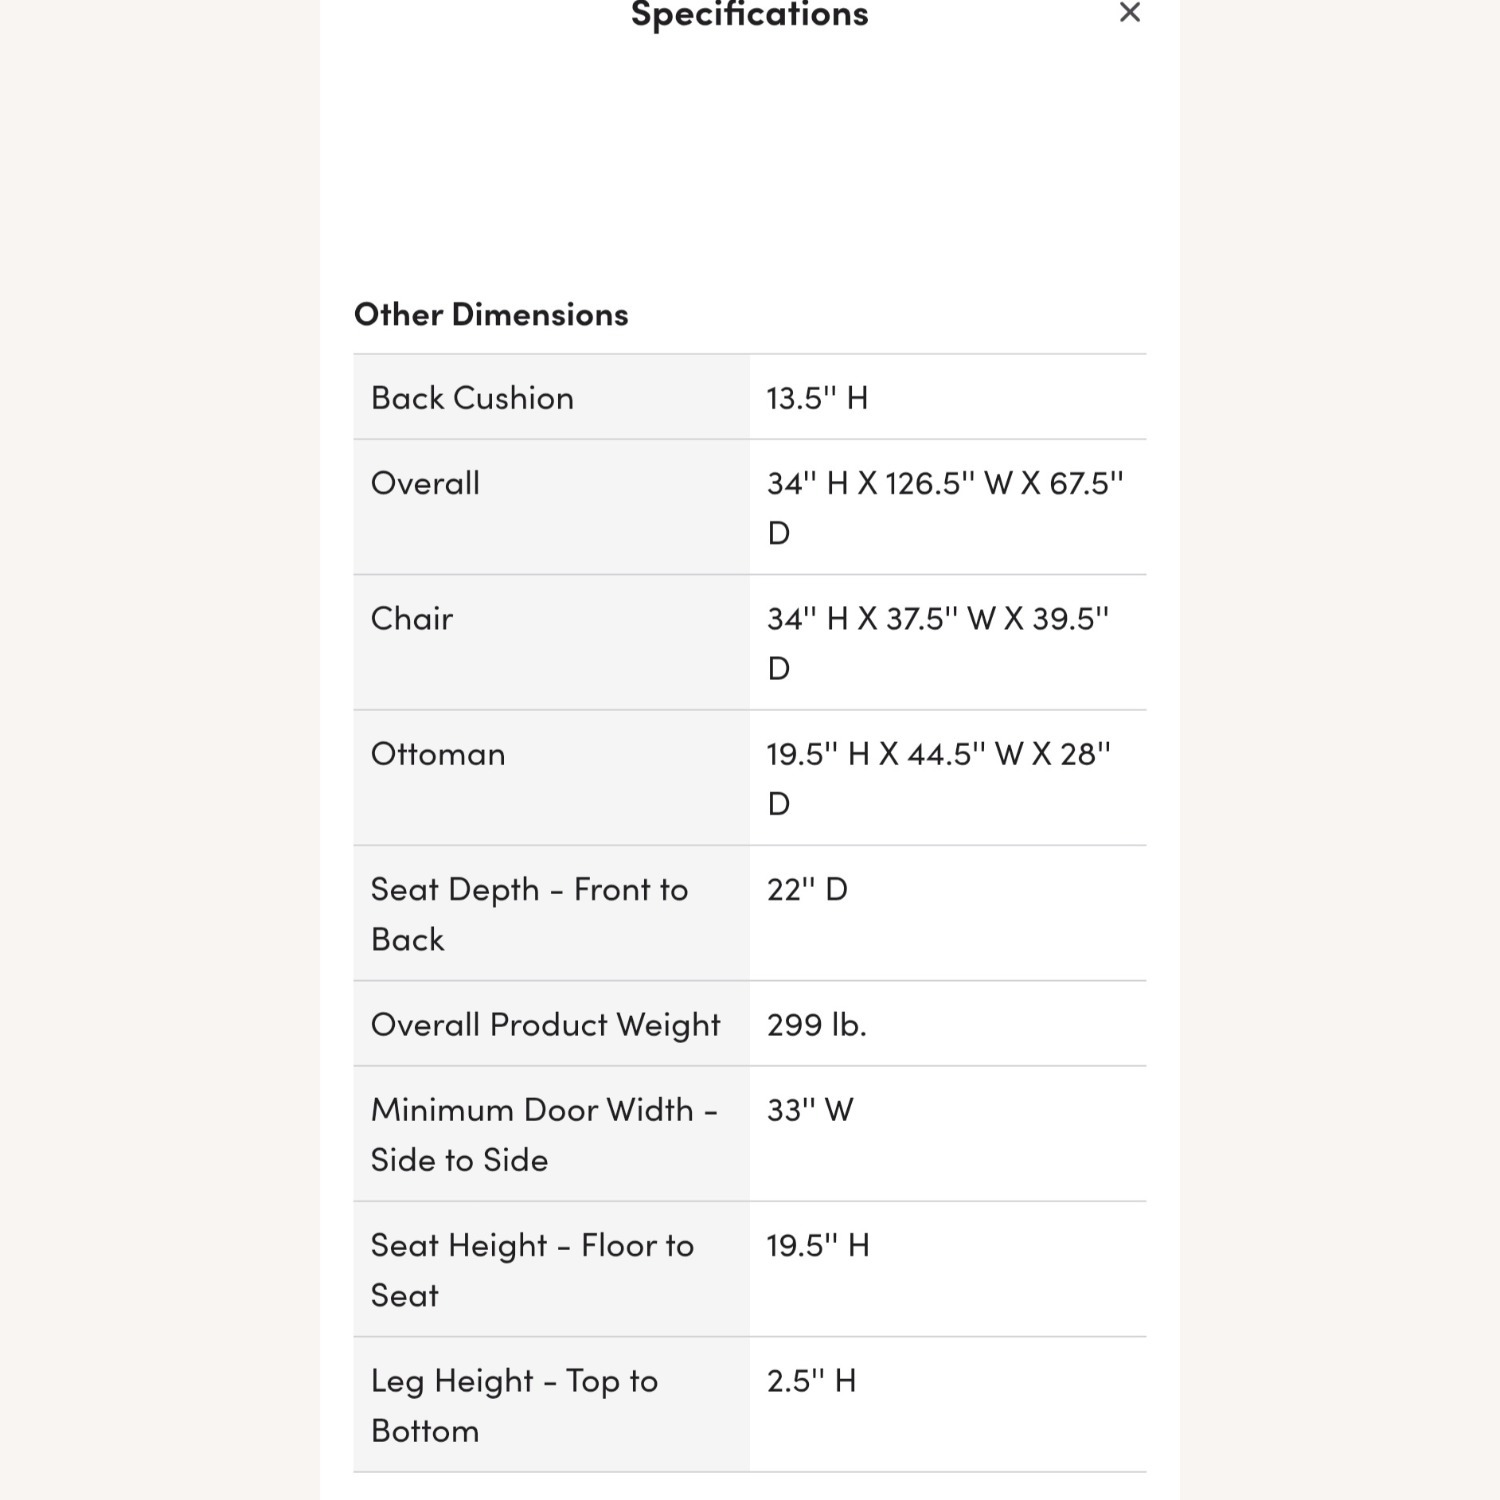Close the Specifications panel
Viewport: 1500px width, 1500px height.
[1130, 13]
